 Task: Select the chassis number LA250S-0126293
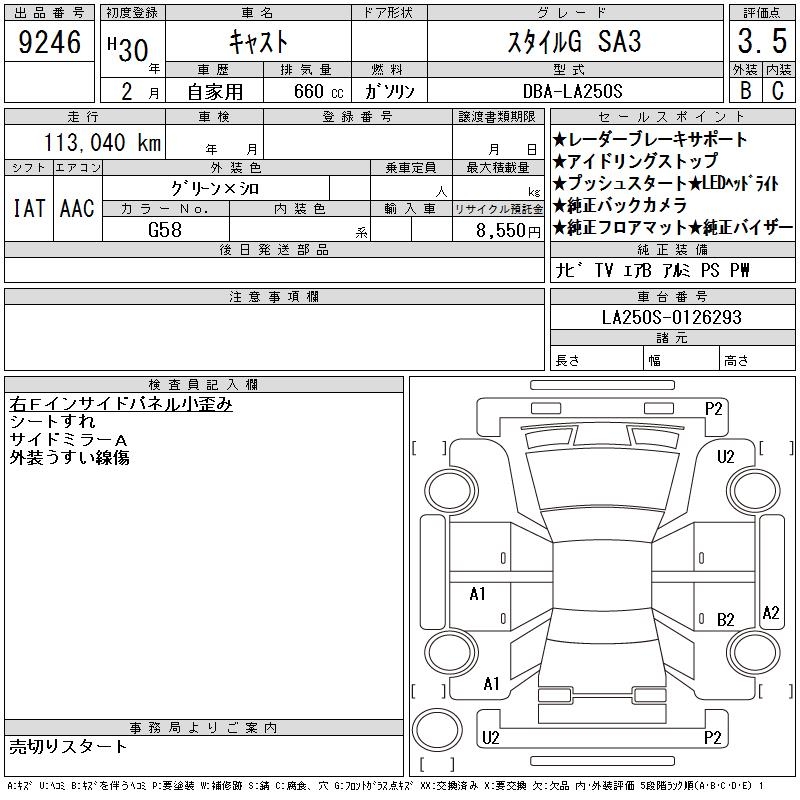671,317
